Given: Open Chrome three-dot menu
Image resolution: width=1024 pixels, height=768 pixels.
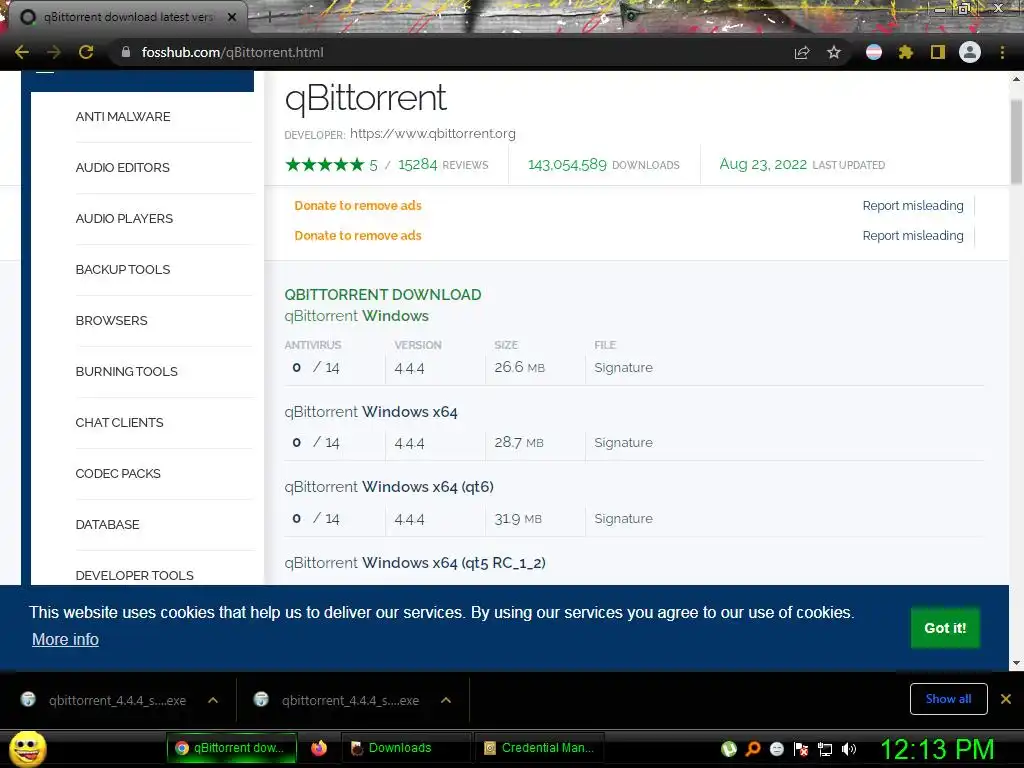Looking at the screenshot, I should [x=1002, y=52].
